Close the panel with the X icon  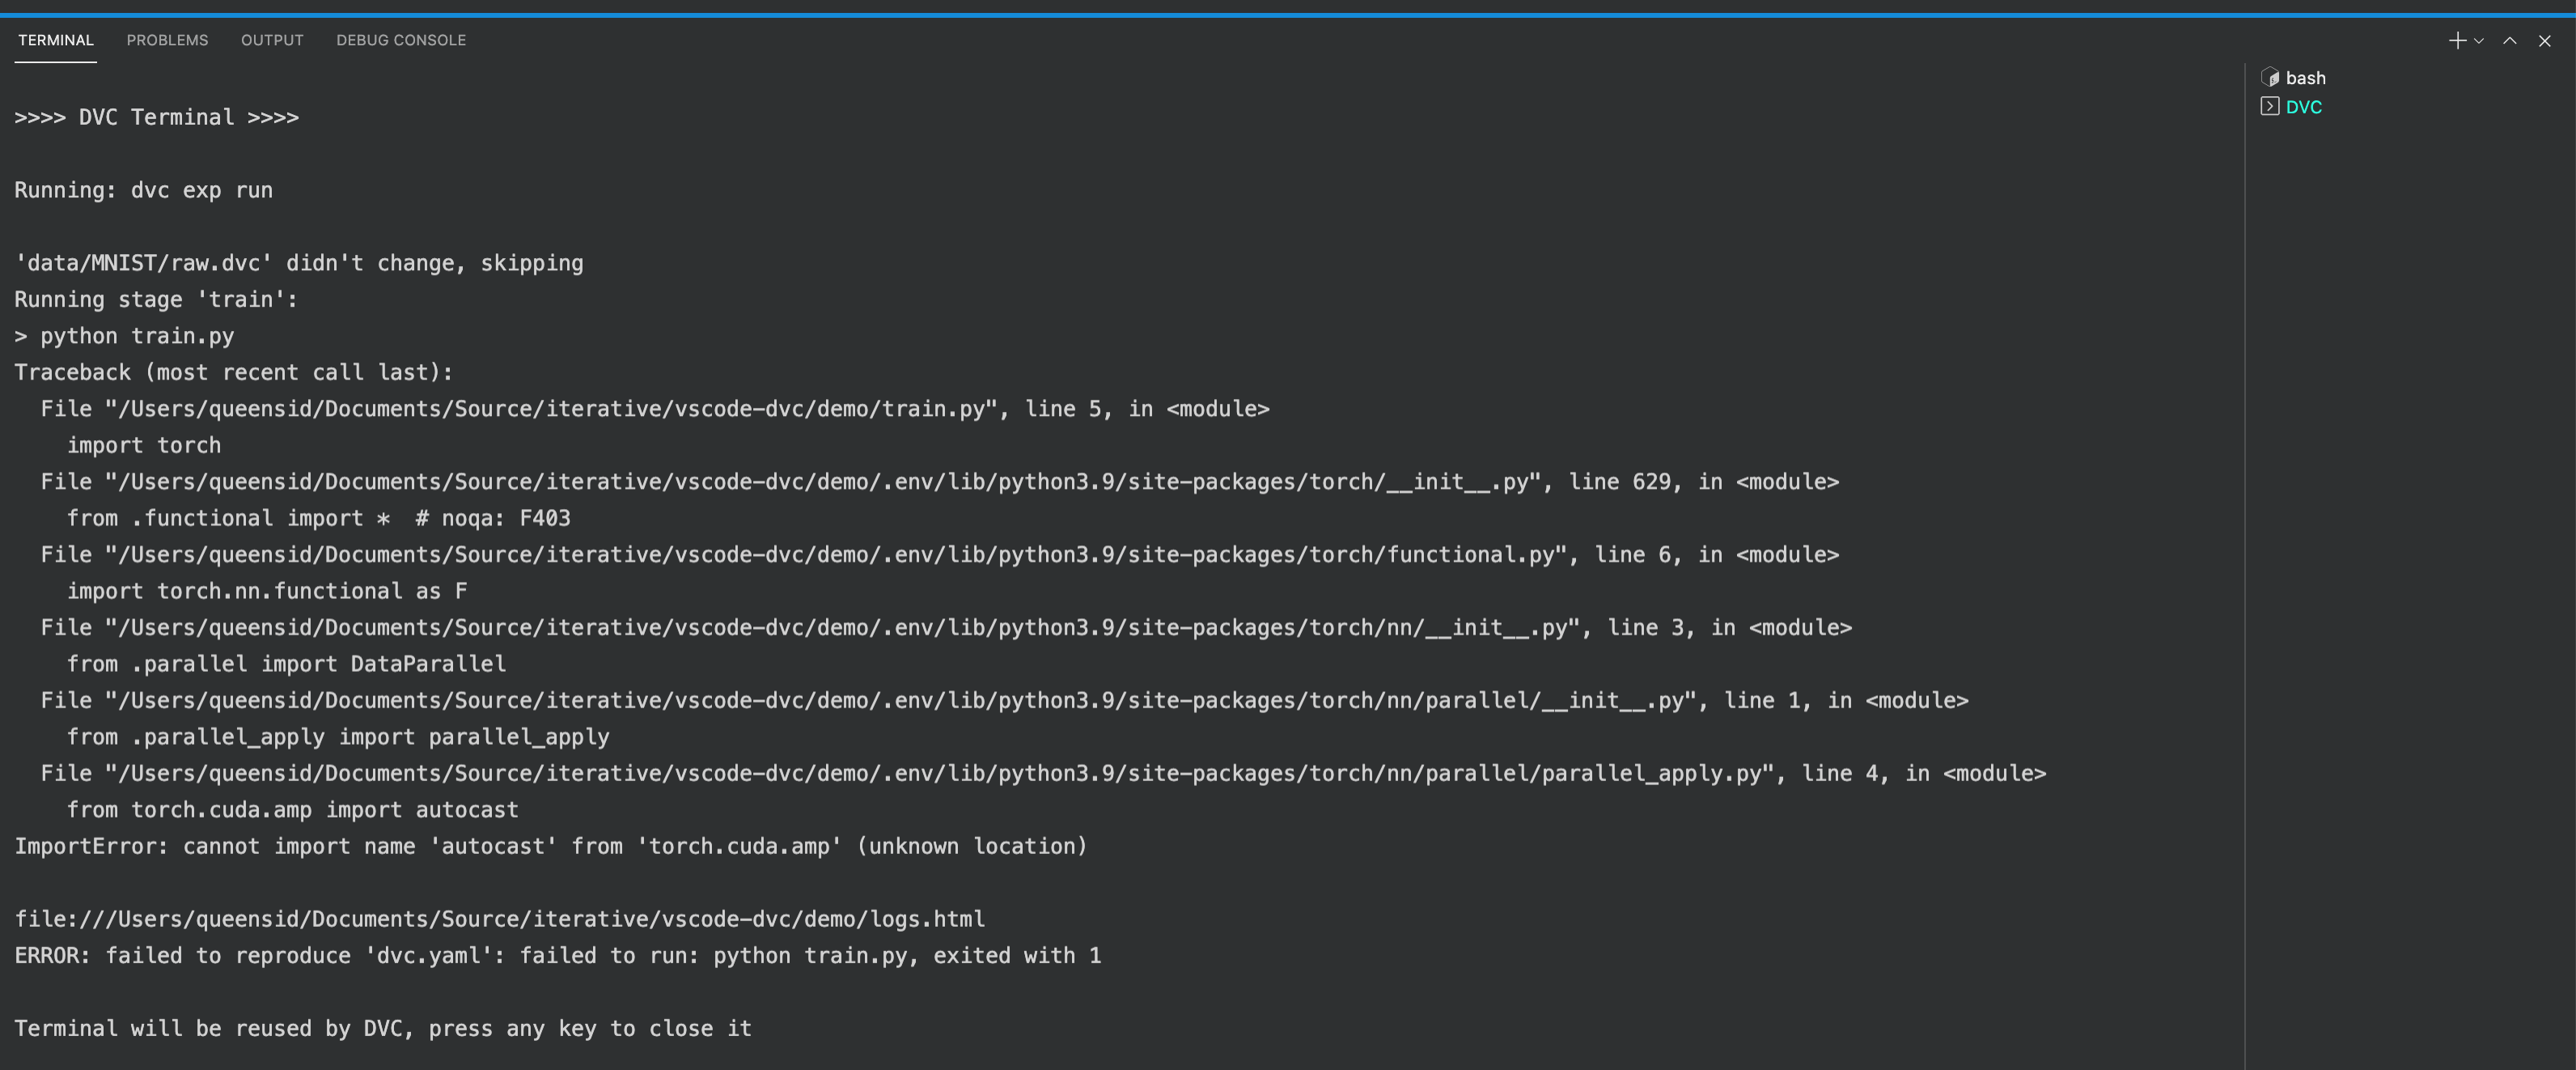(2544, 40)
